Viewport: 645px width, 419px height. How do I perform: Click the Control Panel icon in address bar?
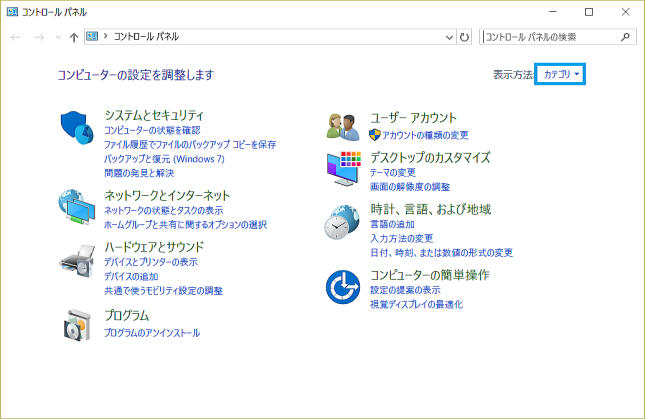[92, 36]
